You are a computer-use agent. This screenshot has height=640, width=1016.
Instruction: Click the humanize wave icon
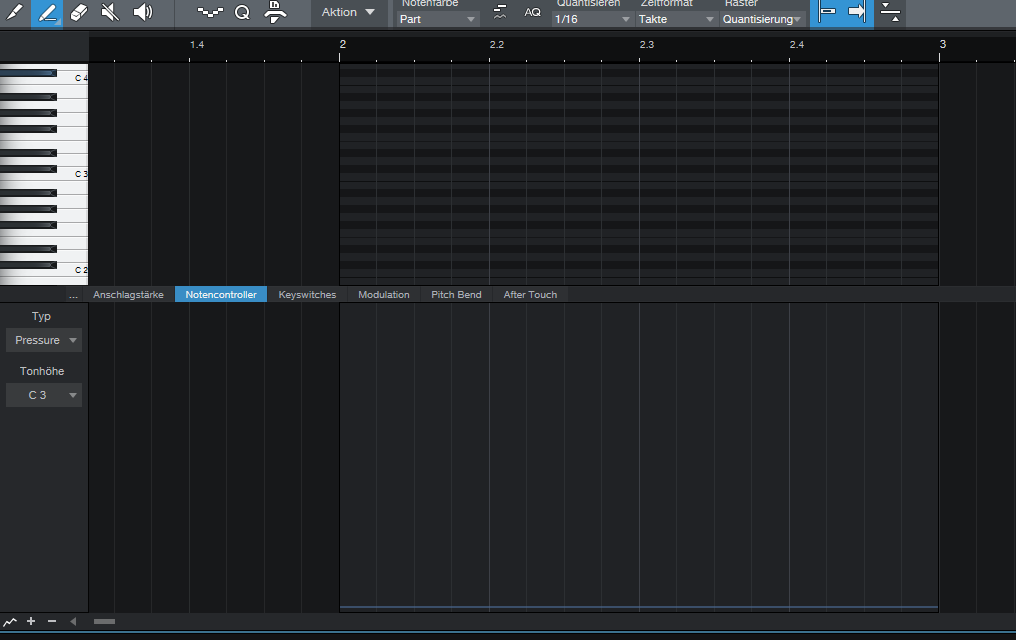pos(500,13)
